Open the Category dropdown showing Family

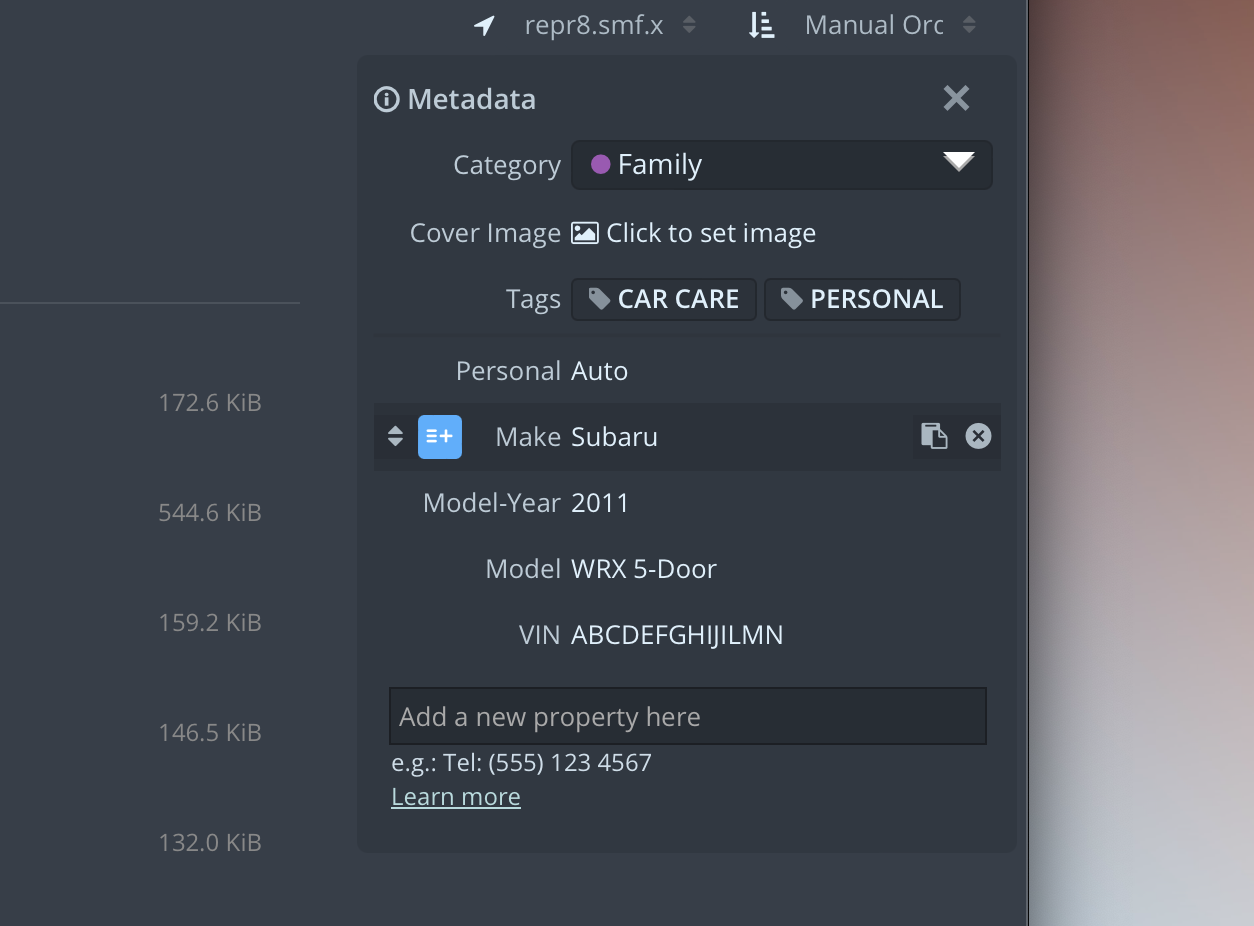(x=781, y=165)
